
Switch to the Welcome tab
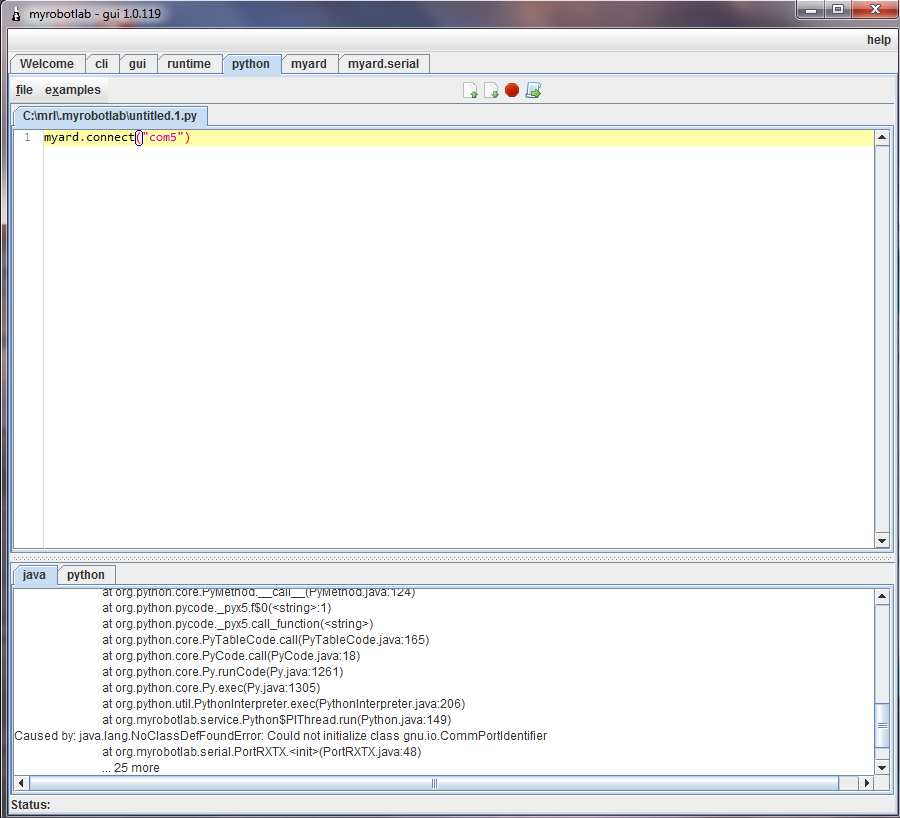point(47,64)
